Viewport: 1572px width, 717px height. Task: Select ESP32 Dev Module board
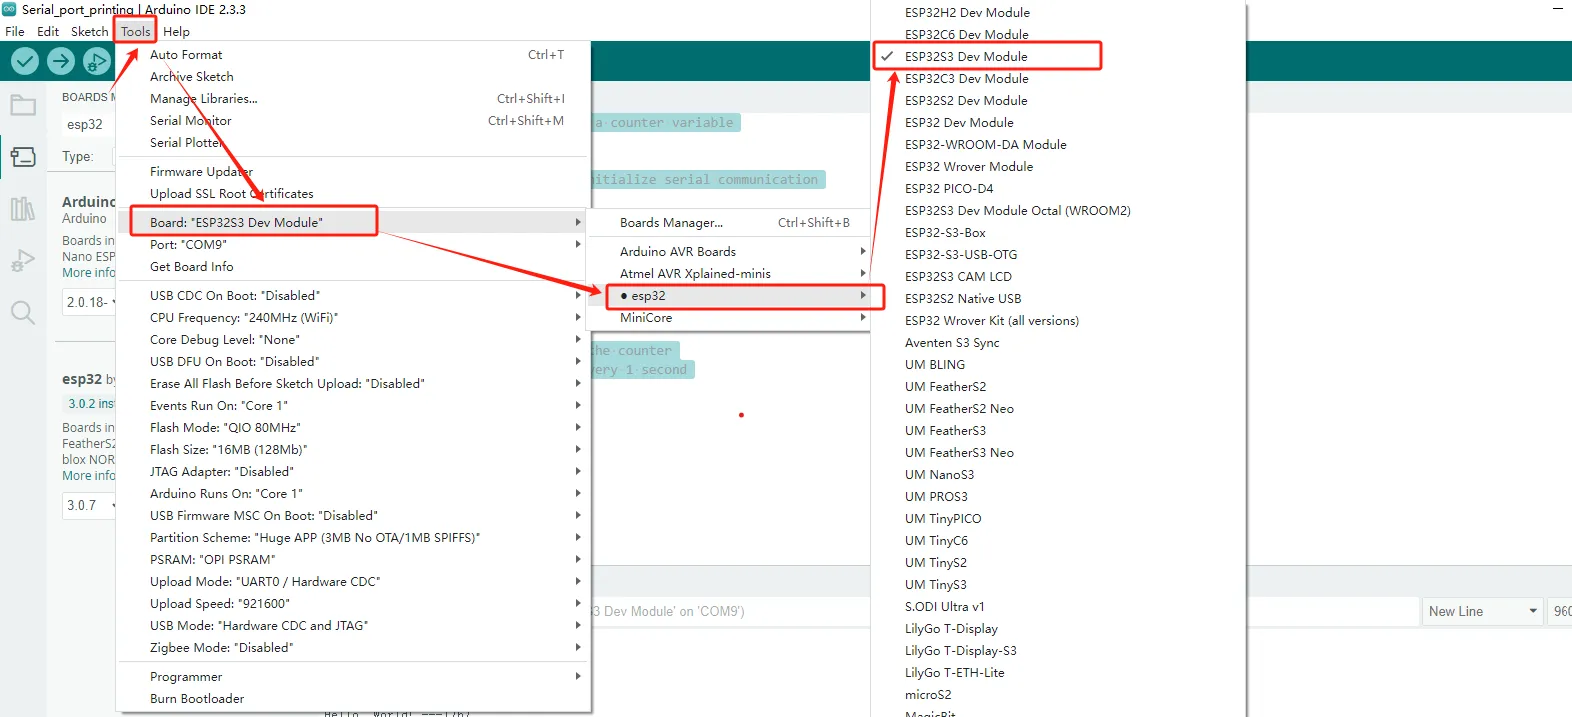(1059, 123)
